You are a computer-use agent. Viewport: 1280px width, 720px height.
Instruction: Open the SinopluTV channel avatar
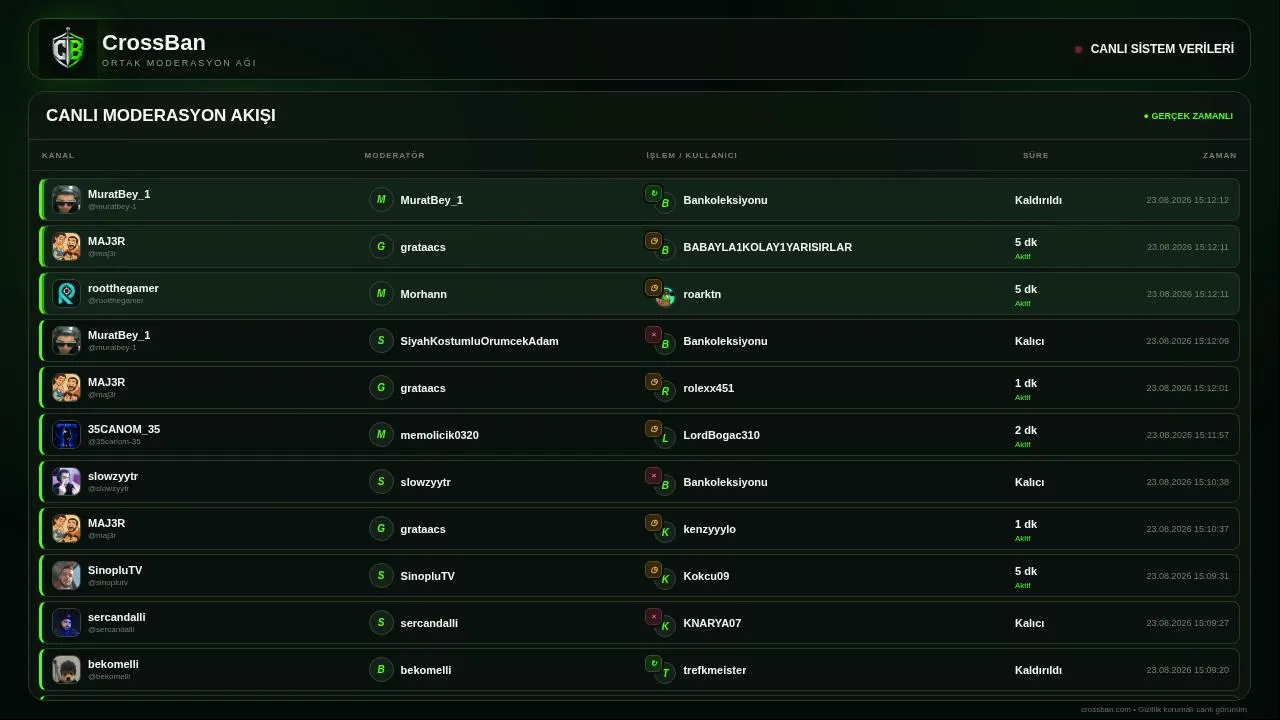(x=66, y=575)
